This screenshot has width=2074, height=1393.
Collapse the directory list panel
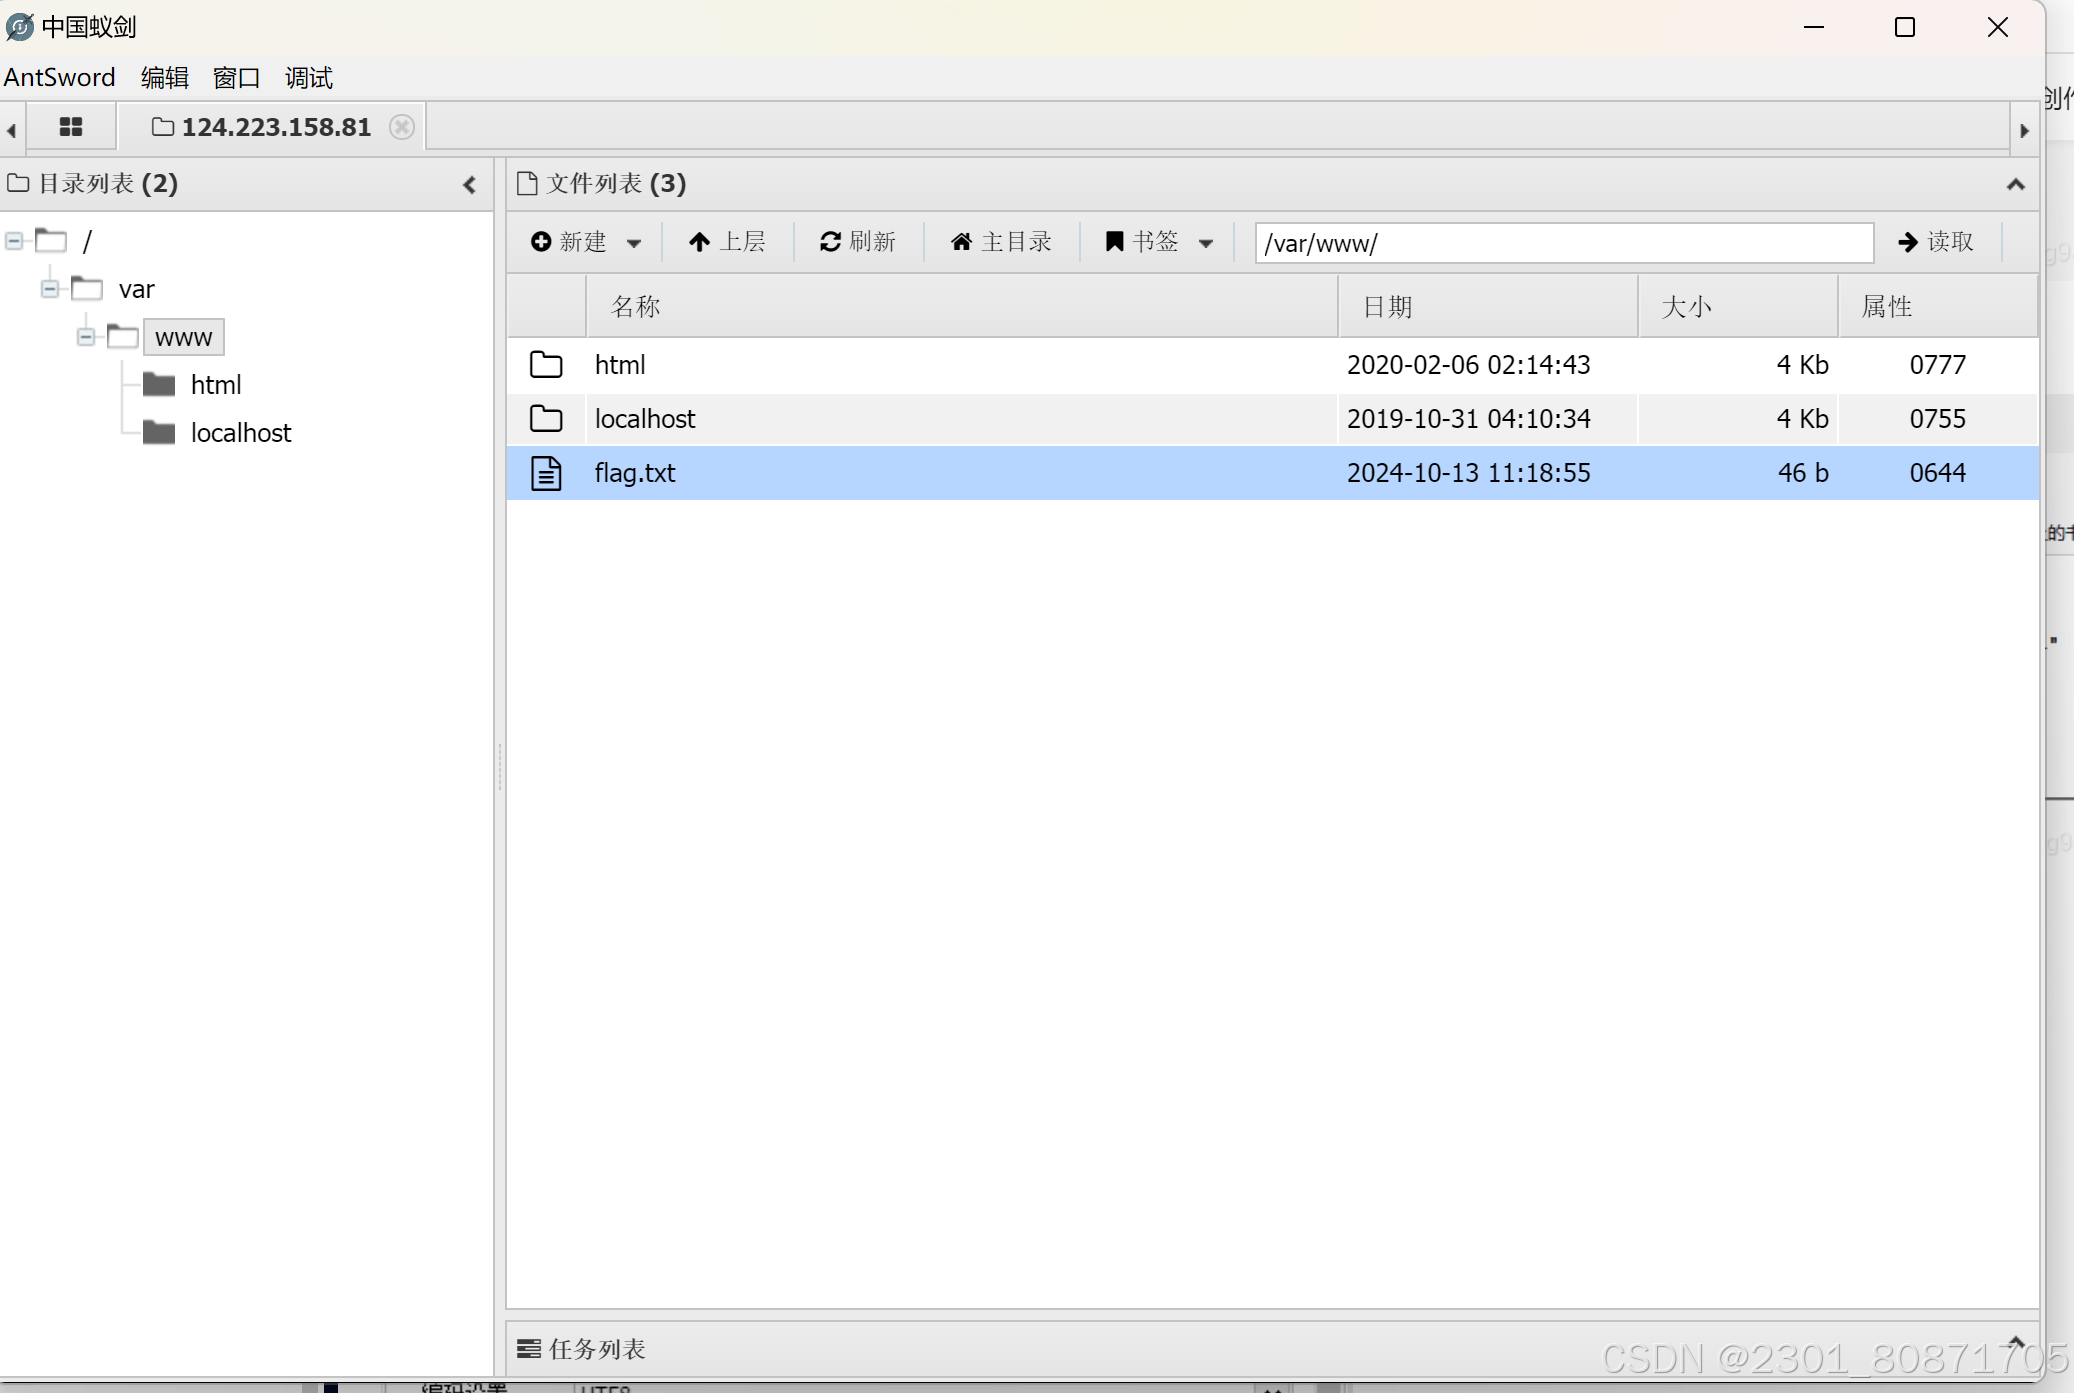click(x=469, y=185)
